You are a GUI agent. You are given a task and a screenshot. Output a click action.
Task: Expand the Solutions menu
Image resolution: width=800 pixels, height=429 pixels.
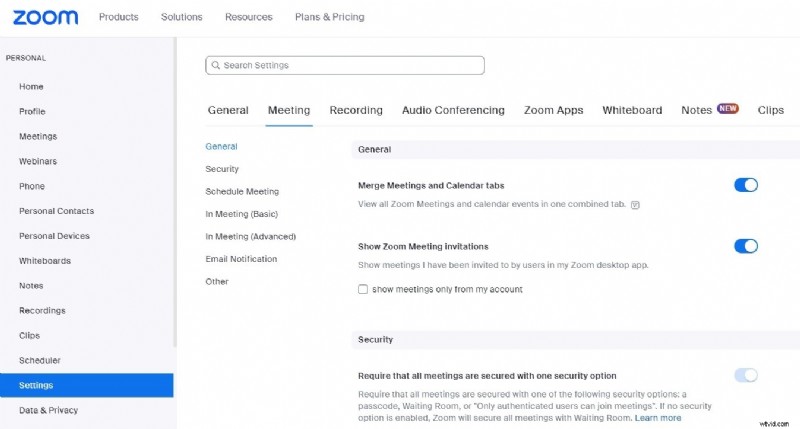[x=181, y=17]
